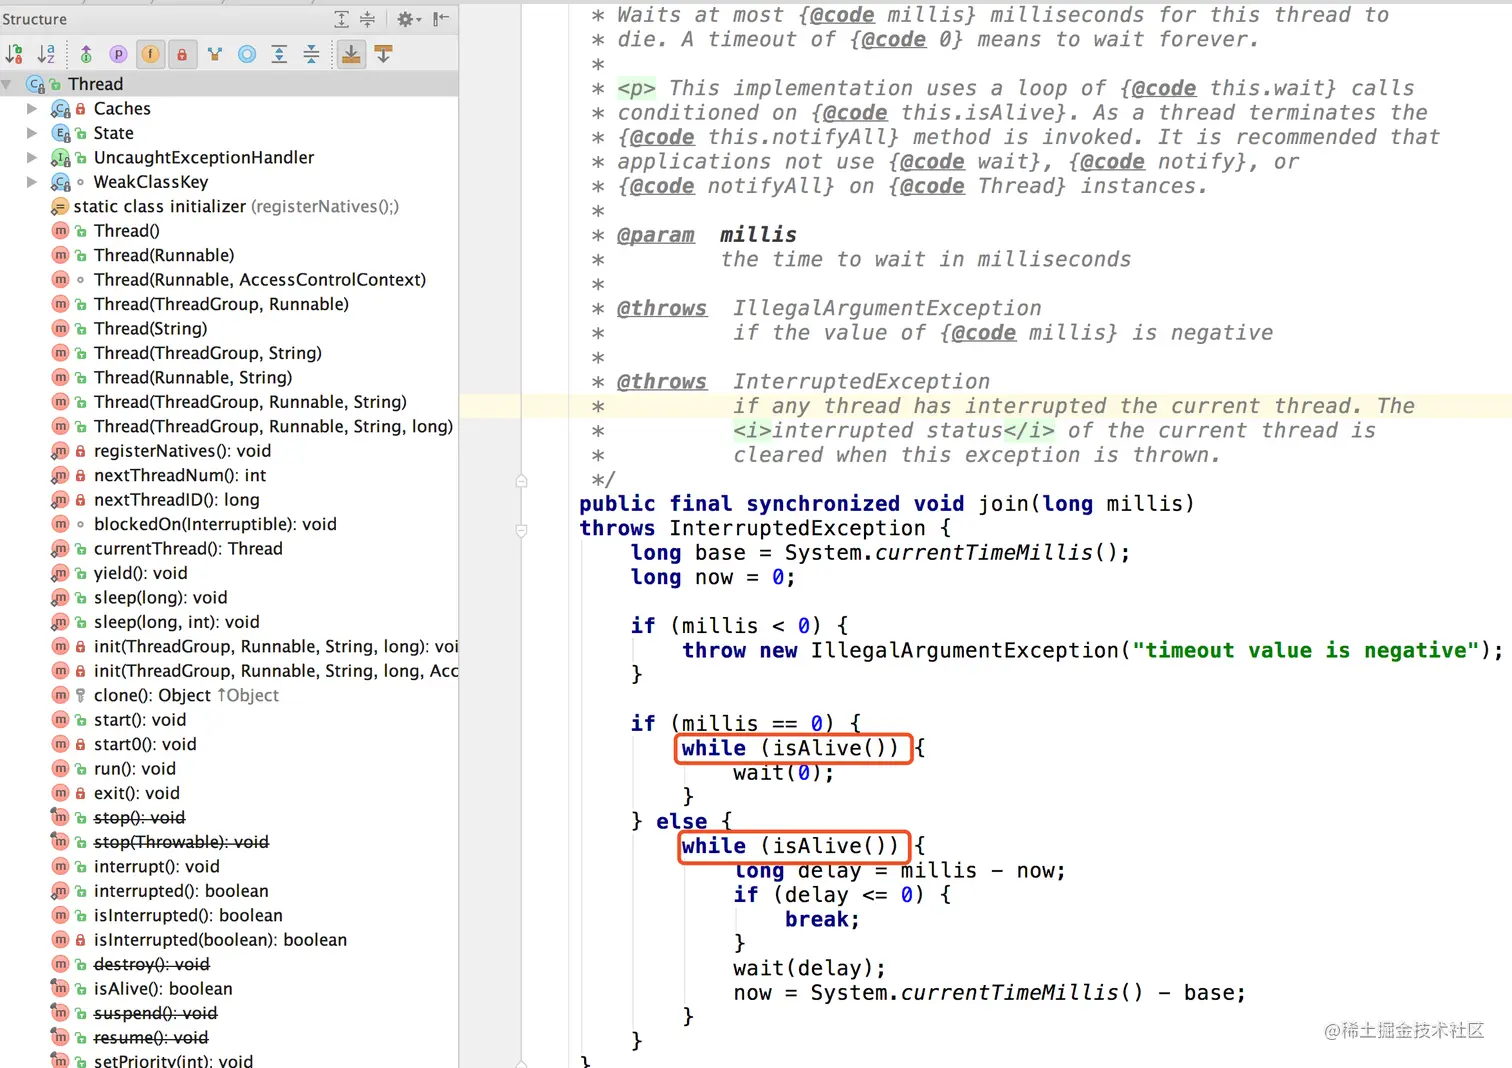Toggle Show Fields filter
Viewport: 1512px width, 1068px height.
pyautogui.click(x=150, y=54)
